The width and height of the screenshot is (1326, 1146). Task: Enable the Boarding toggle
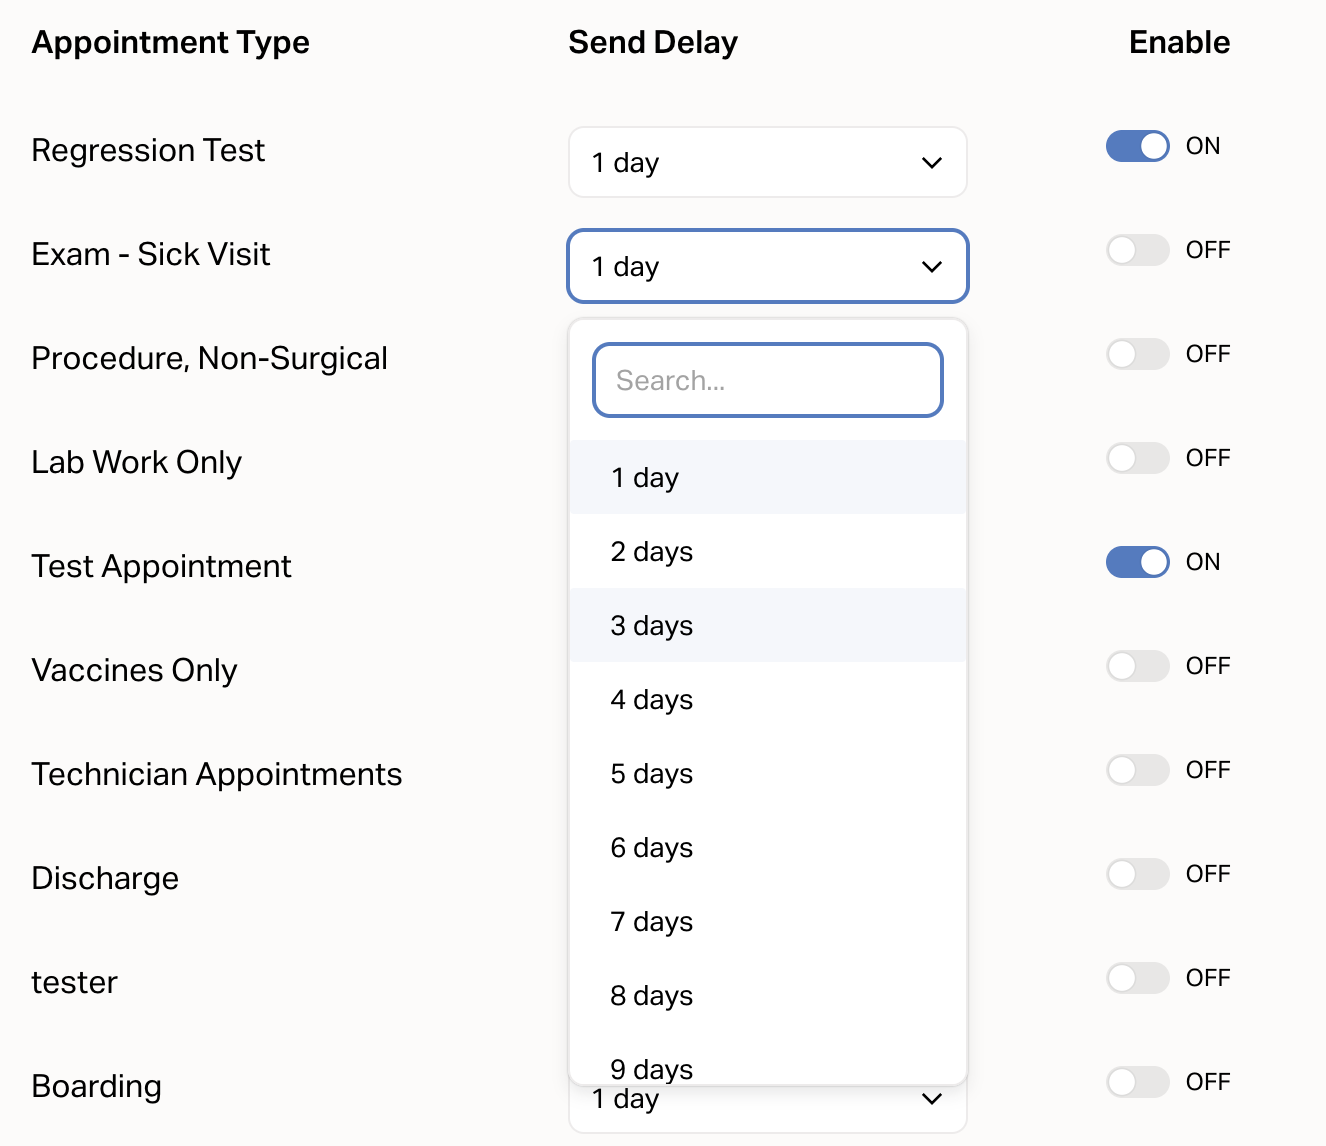tap(1137, 1082)
